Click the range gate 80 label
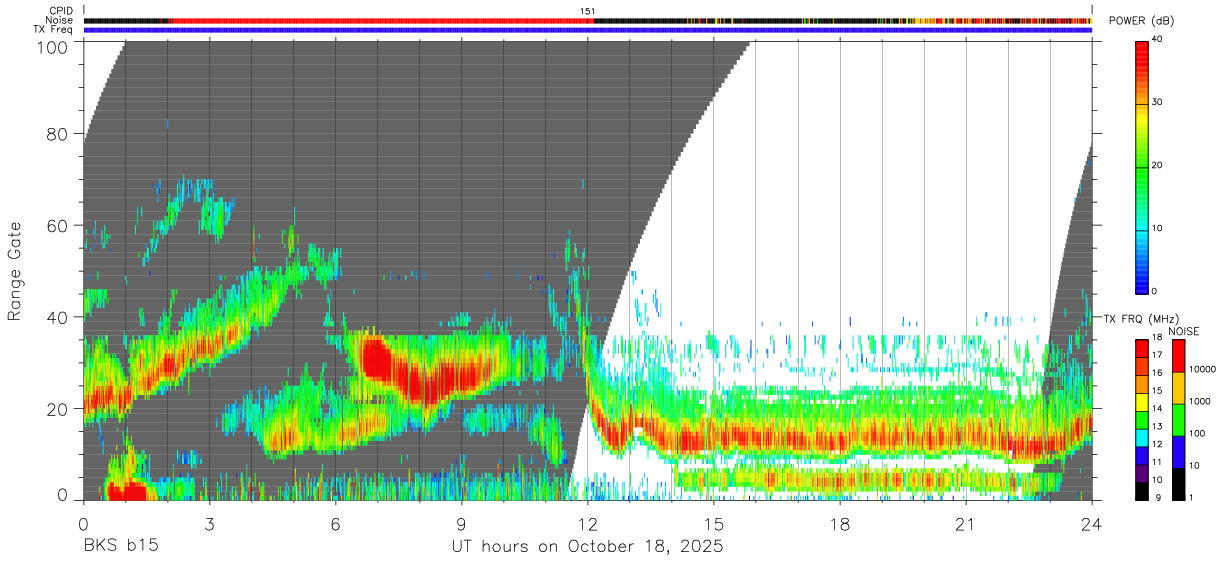The height and width of the screenshot is (567, 1228). (x=59, y=133)
